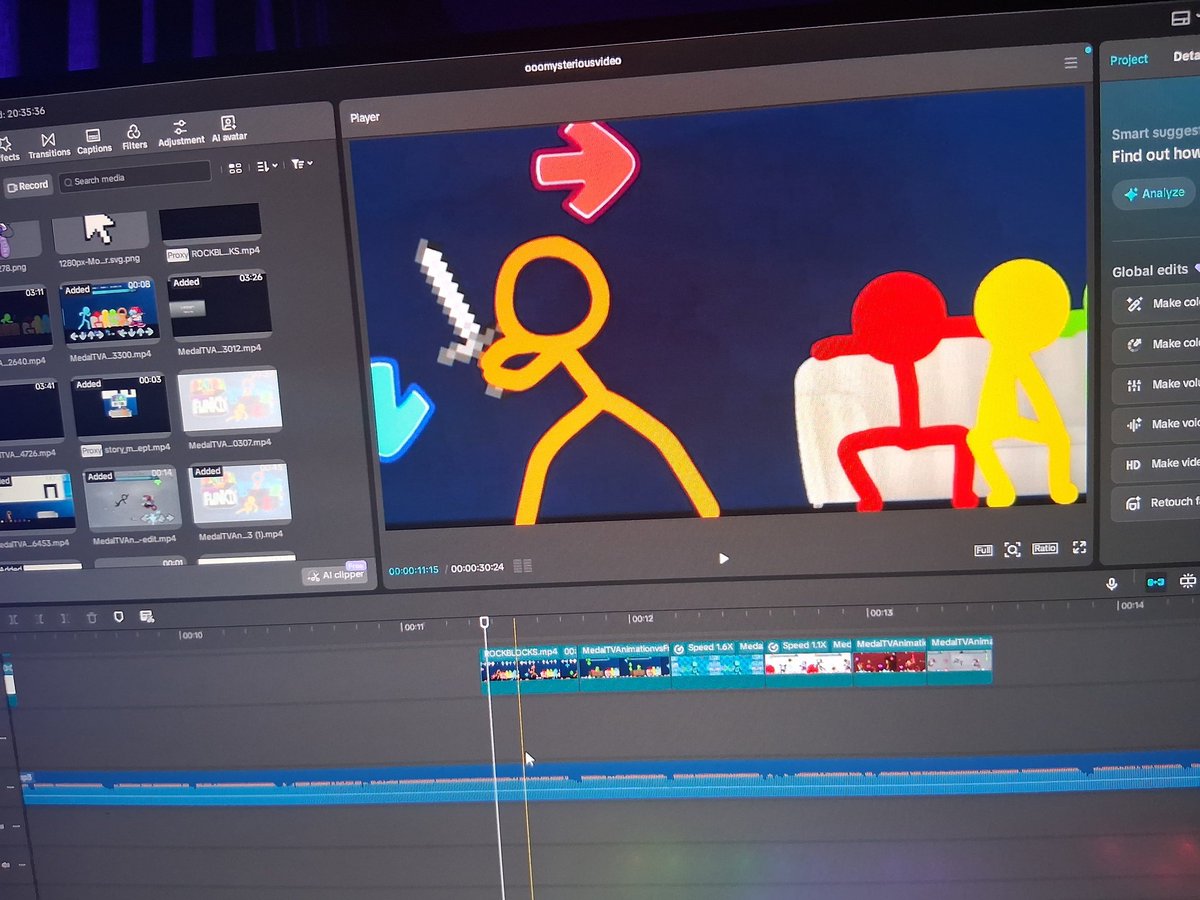This screenshot has height=900, width=1200.
Task: Open the Player panel menu icon
Action: pyautogui.click(x=1071, y=63)
